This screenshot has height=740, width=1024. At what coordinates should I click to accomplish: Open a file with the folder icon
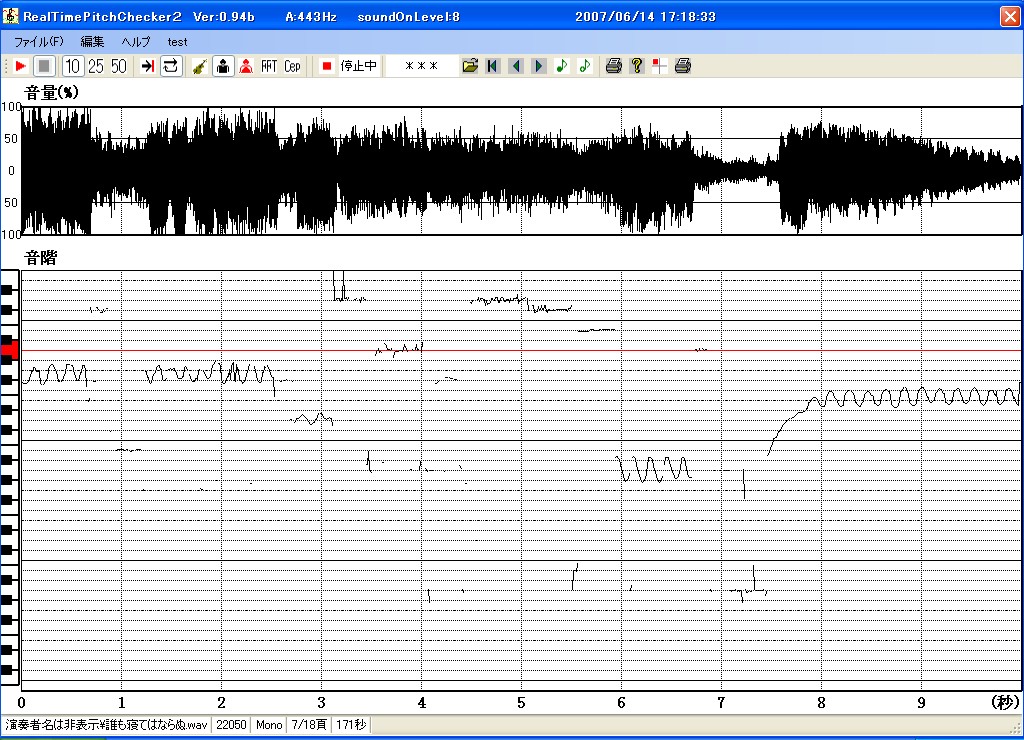click(470, 66)
